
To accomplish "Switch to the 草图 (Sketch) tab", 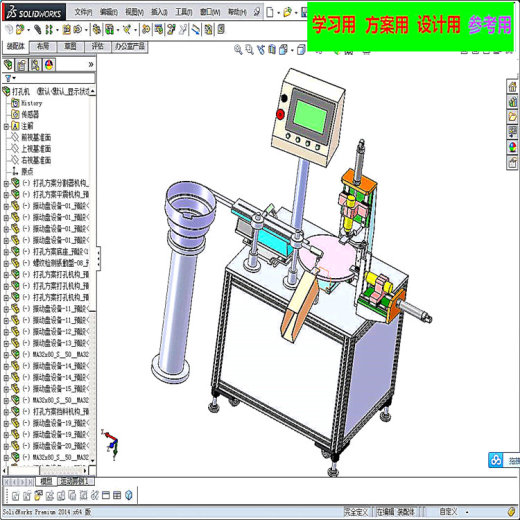I will (70, 46).
